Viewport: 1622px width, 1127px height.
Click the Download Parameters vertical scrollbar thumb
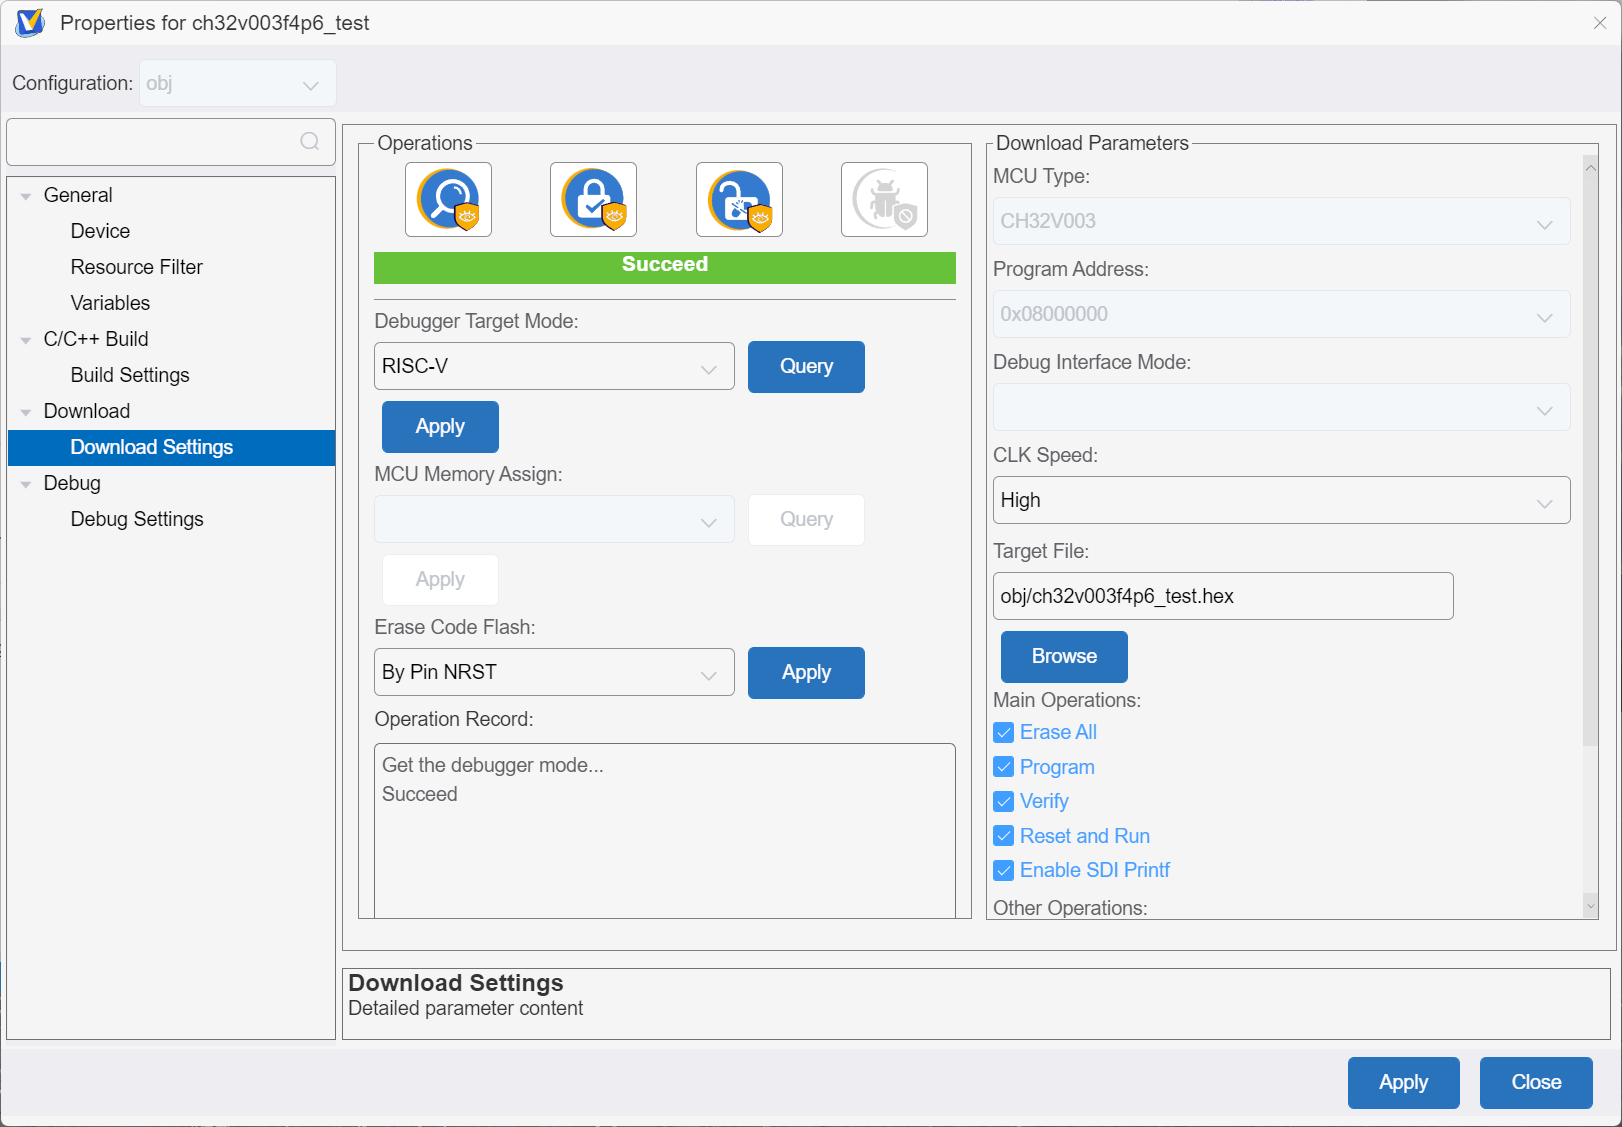1591,462
